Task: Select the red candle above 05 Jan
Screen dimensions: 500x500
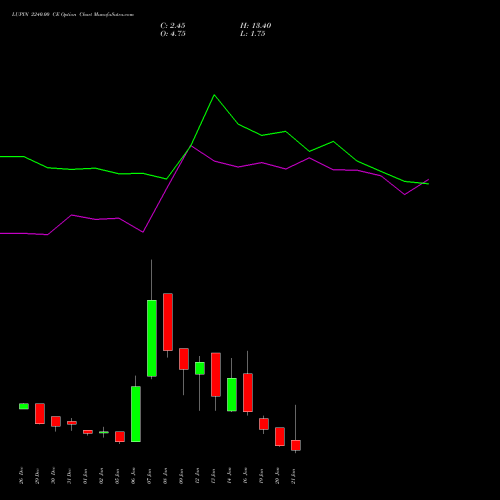Action: point(120,437)
